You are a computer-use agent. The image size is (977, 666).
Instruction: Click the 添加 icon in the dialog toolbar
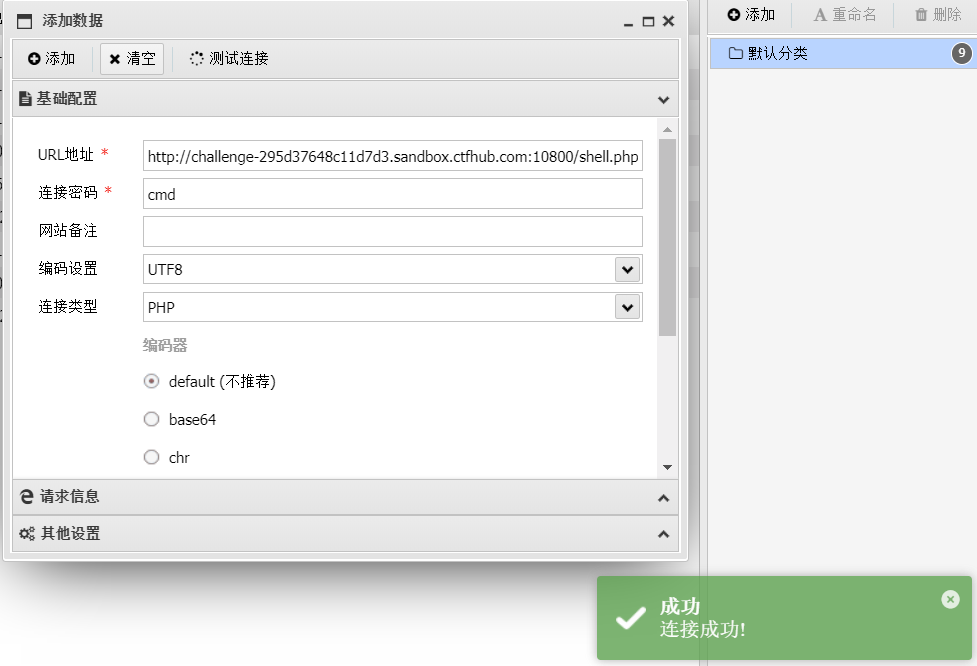pos(32,59)
